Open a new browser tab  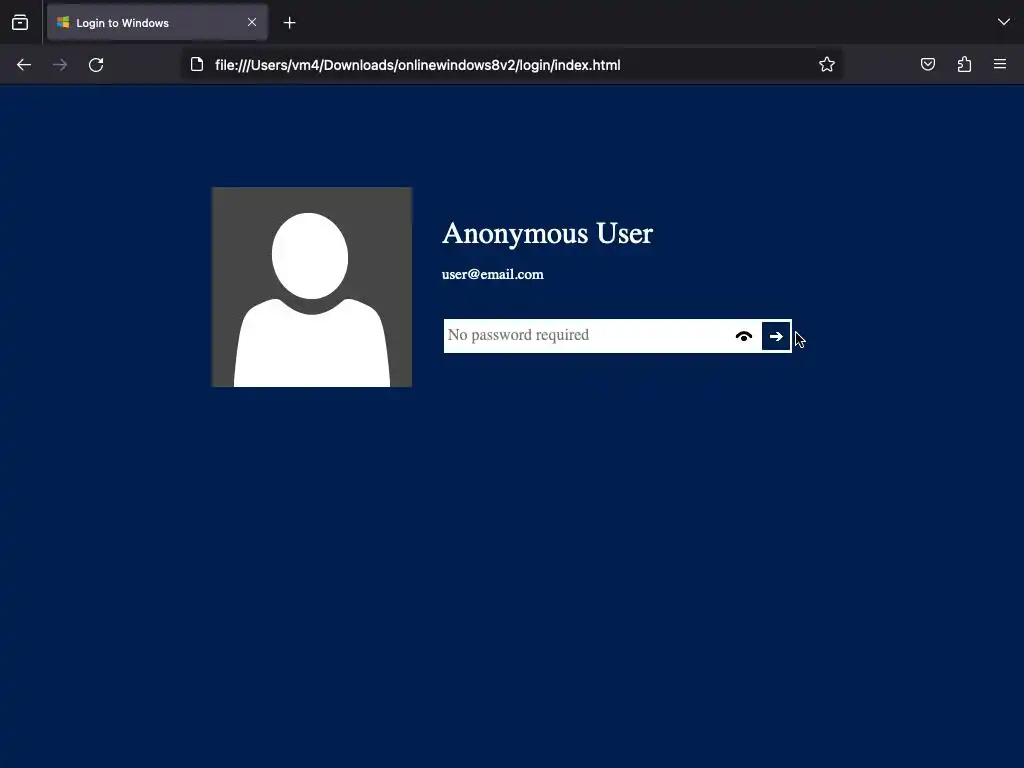pyautogui.click(x=289, y=23)
